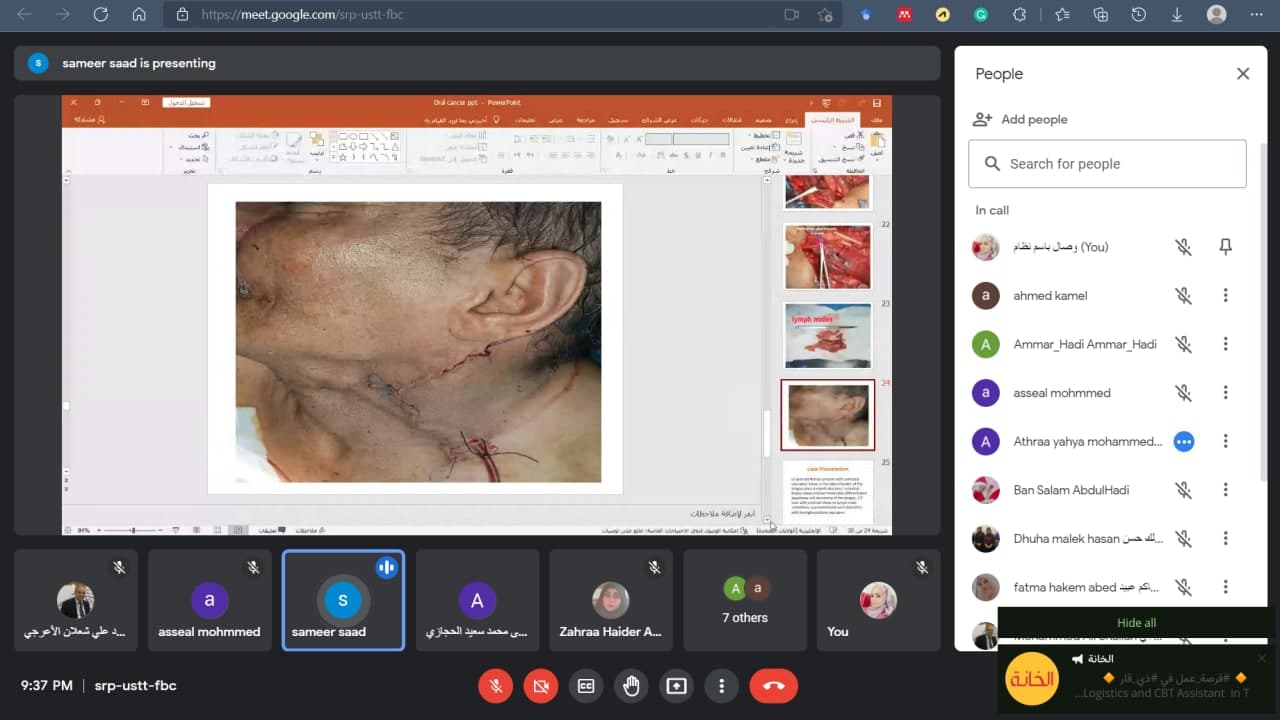The height and width of the screenshot is (720, 1280).
Task: Open the browser downloads dropdown
Action: (x=1177, y=15)
